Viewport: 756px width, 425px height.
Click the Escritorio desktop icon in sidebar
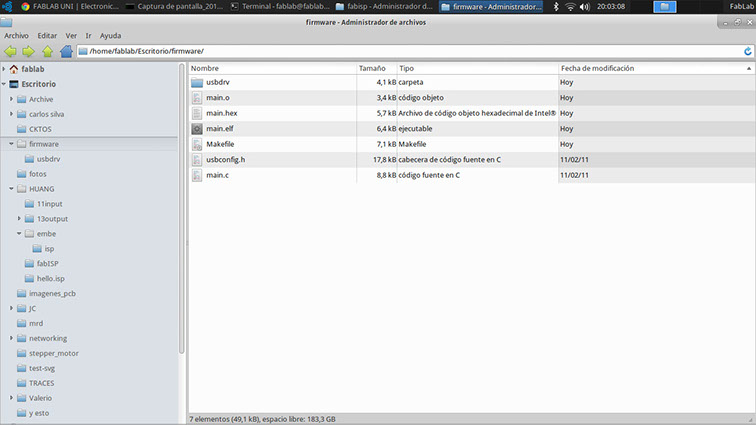click(x=14, y=84)
